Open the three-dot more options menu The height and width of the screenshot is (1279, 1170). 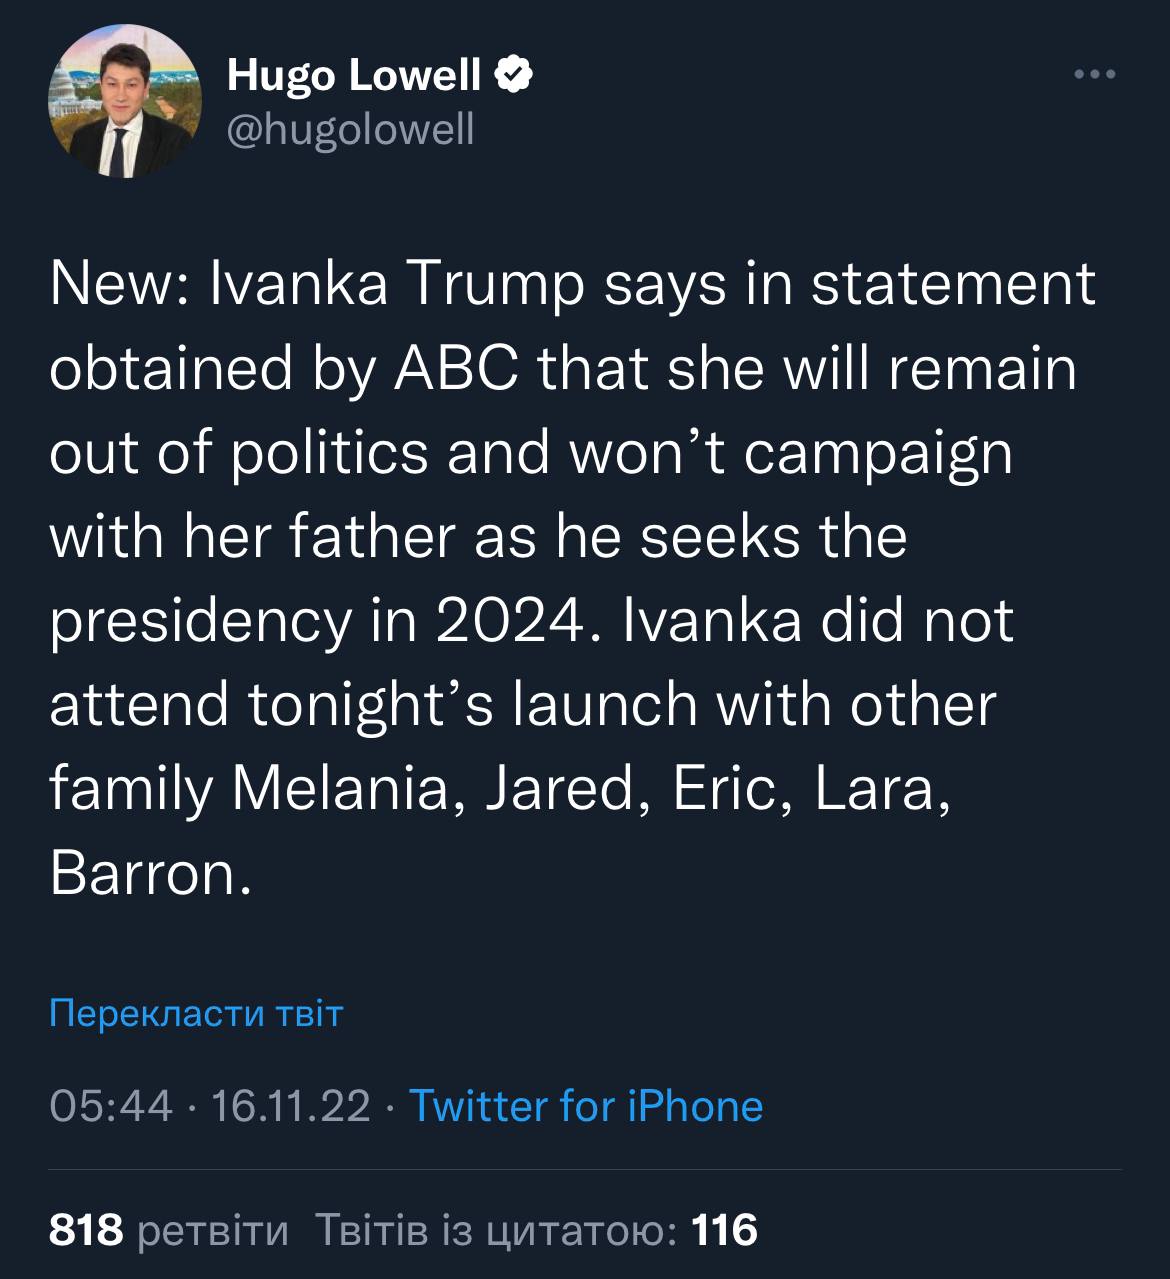pos(1094,74)
